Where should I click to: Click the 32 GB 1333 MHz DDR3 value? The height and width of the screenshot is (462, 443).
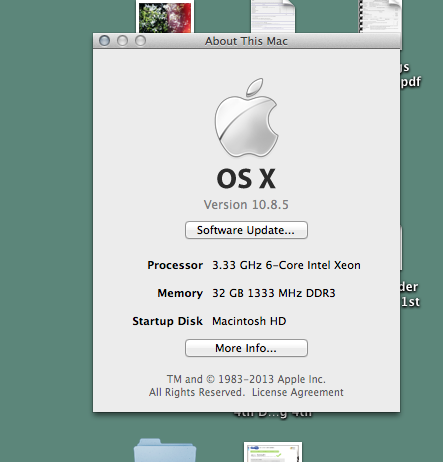[274, 293]
